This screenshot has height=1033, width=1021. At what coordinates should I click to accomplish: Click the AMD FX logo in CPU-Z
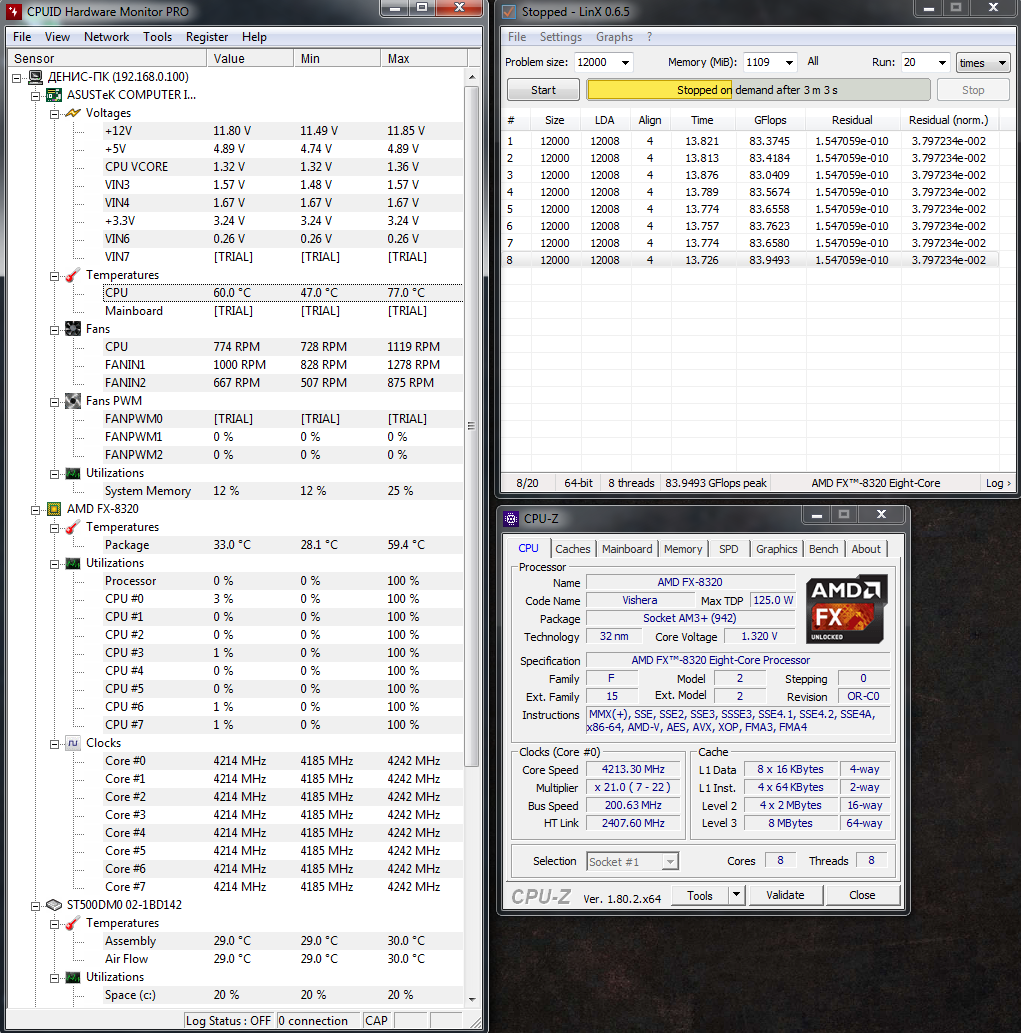click(846, 609)
